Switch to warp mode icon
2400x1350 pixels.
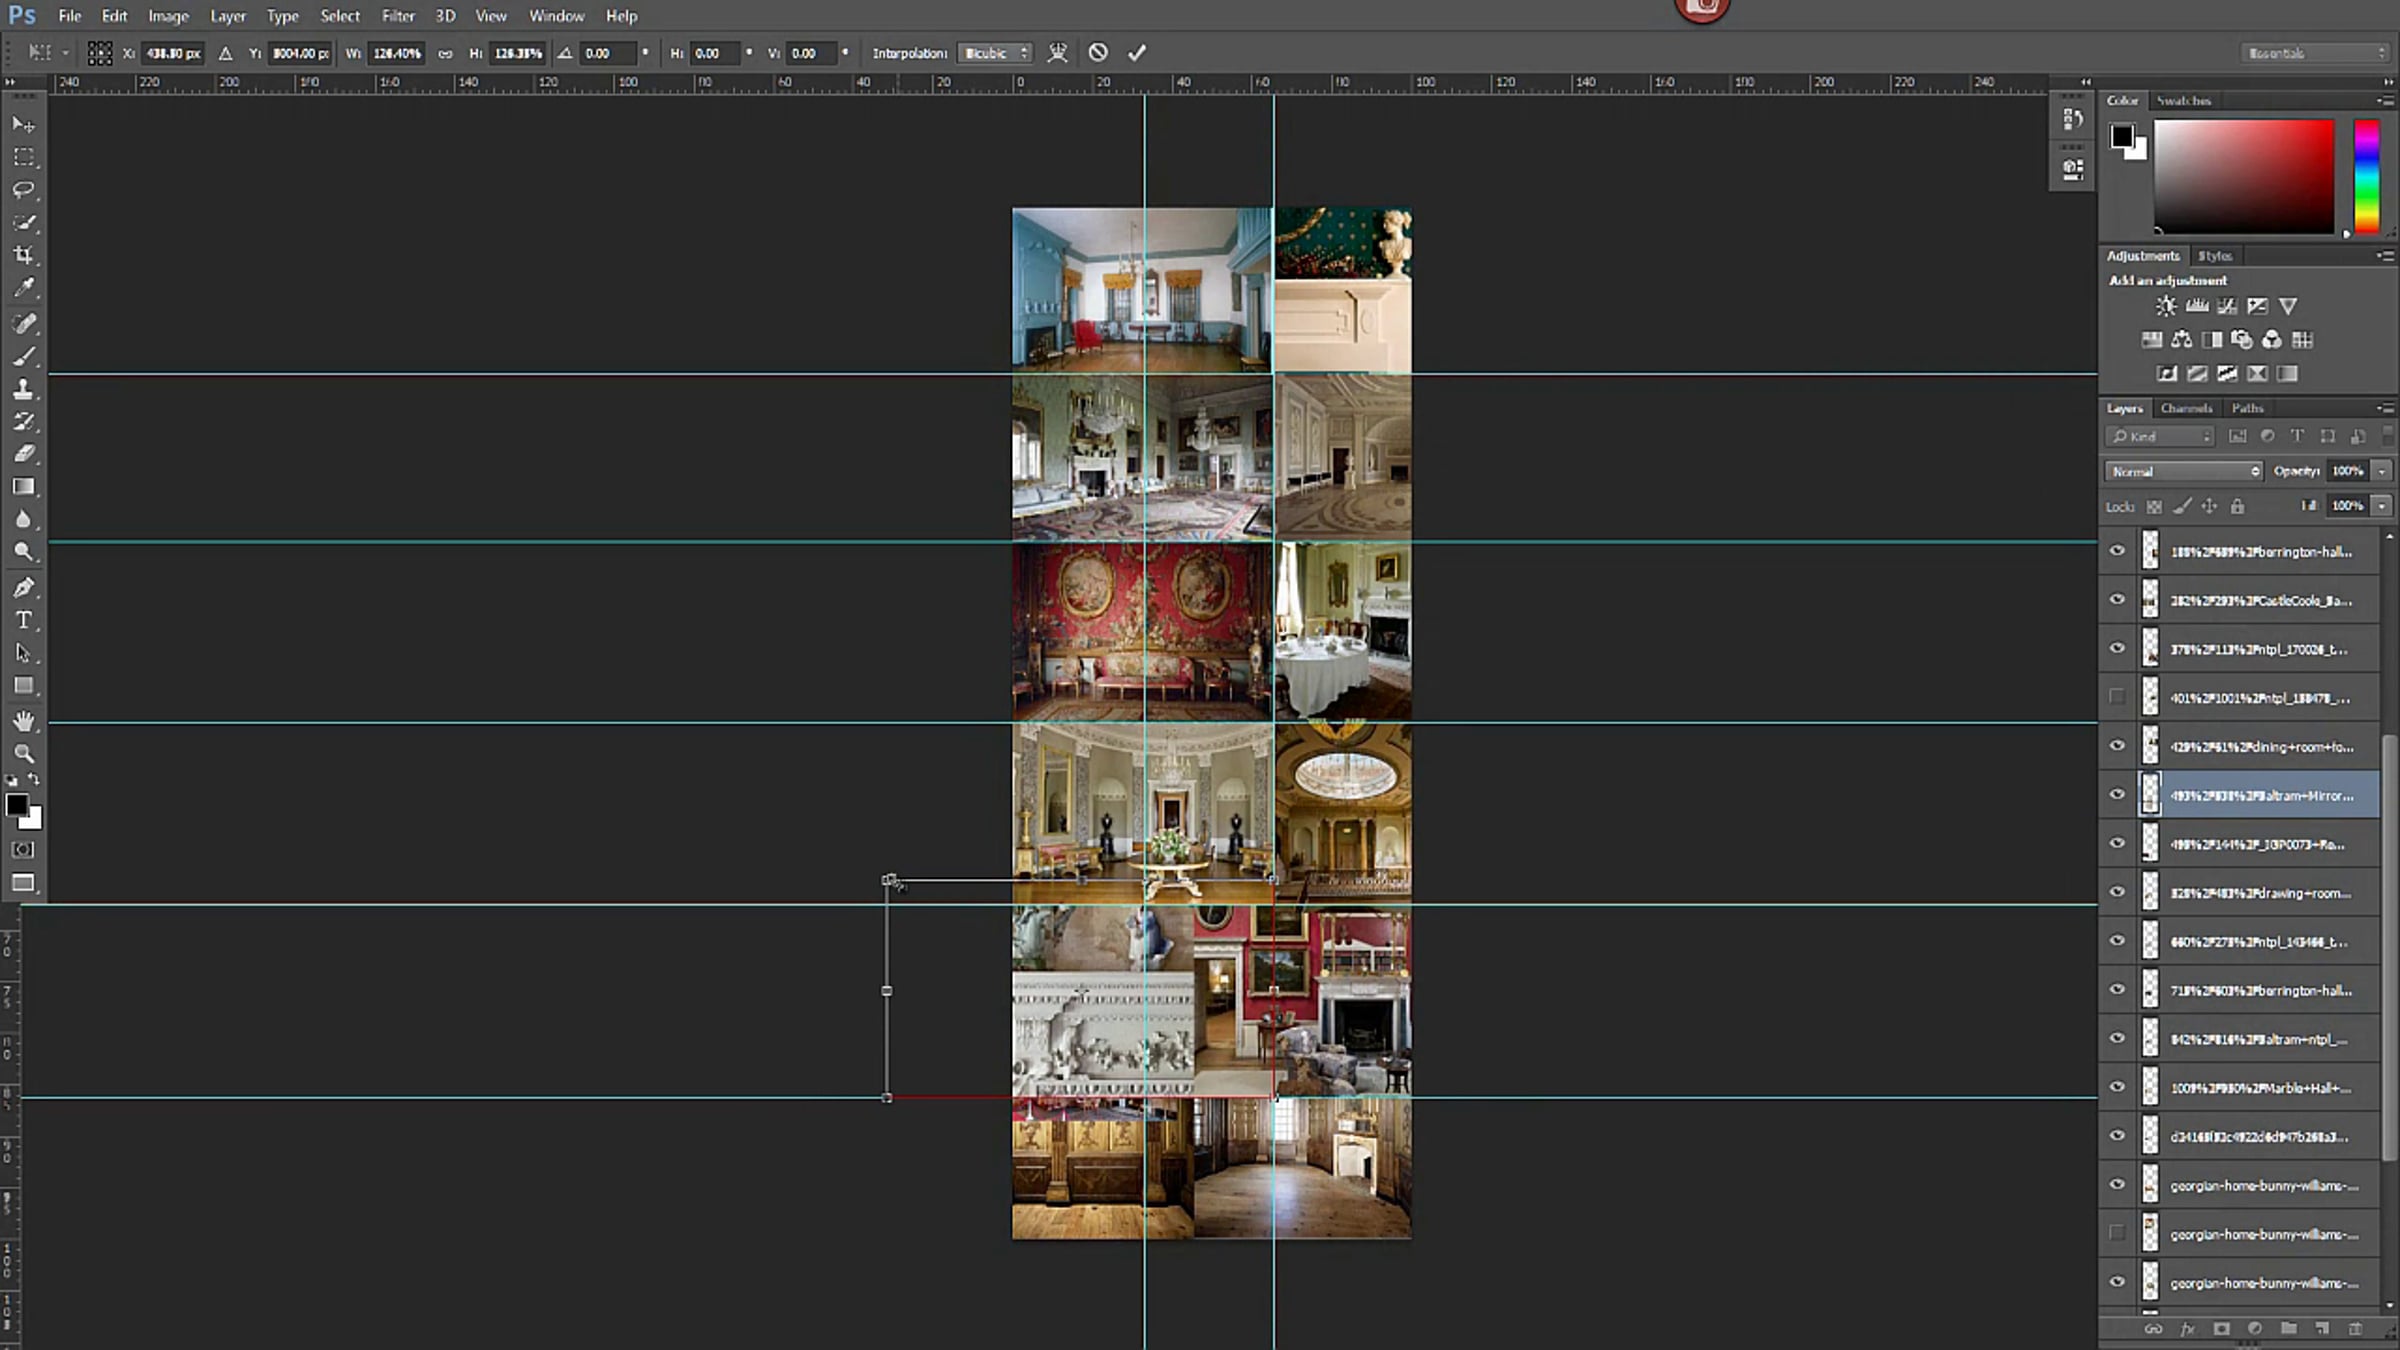[x=1057, y=53]
